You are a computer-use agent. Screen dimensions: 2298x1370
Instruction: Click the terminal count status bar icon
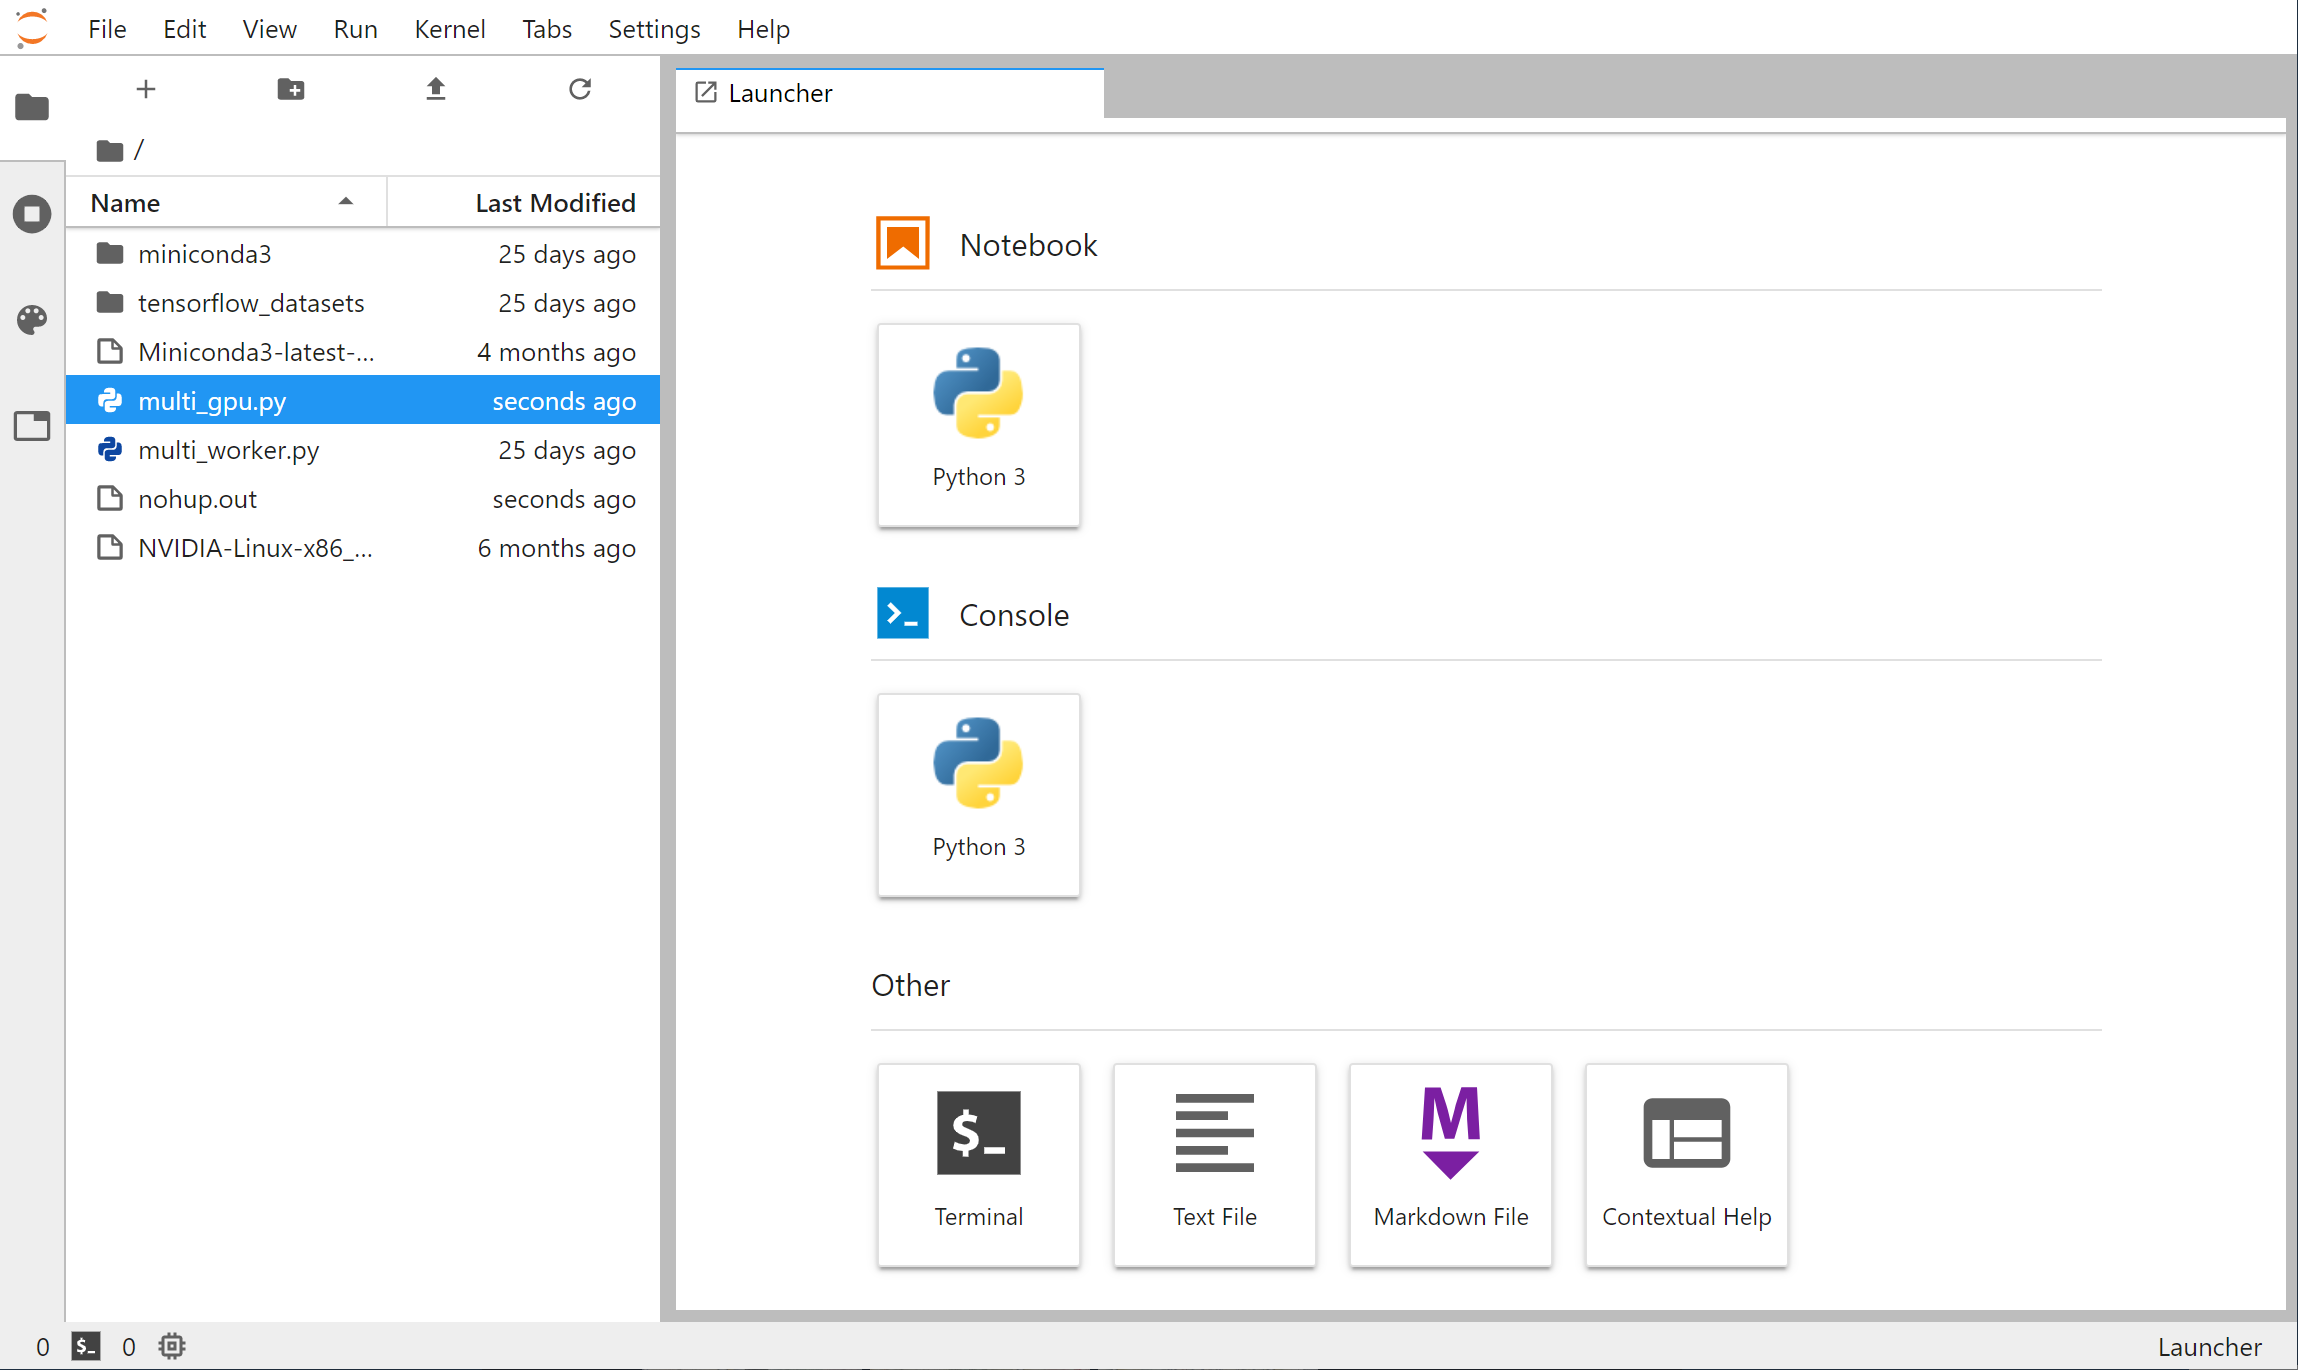(86, 1346)
